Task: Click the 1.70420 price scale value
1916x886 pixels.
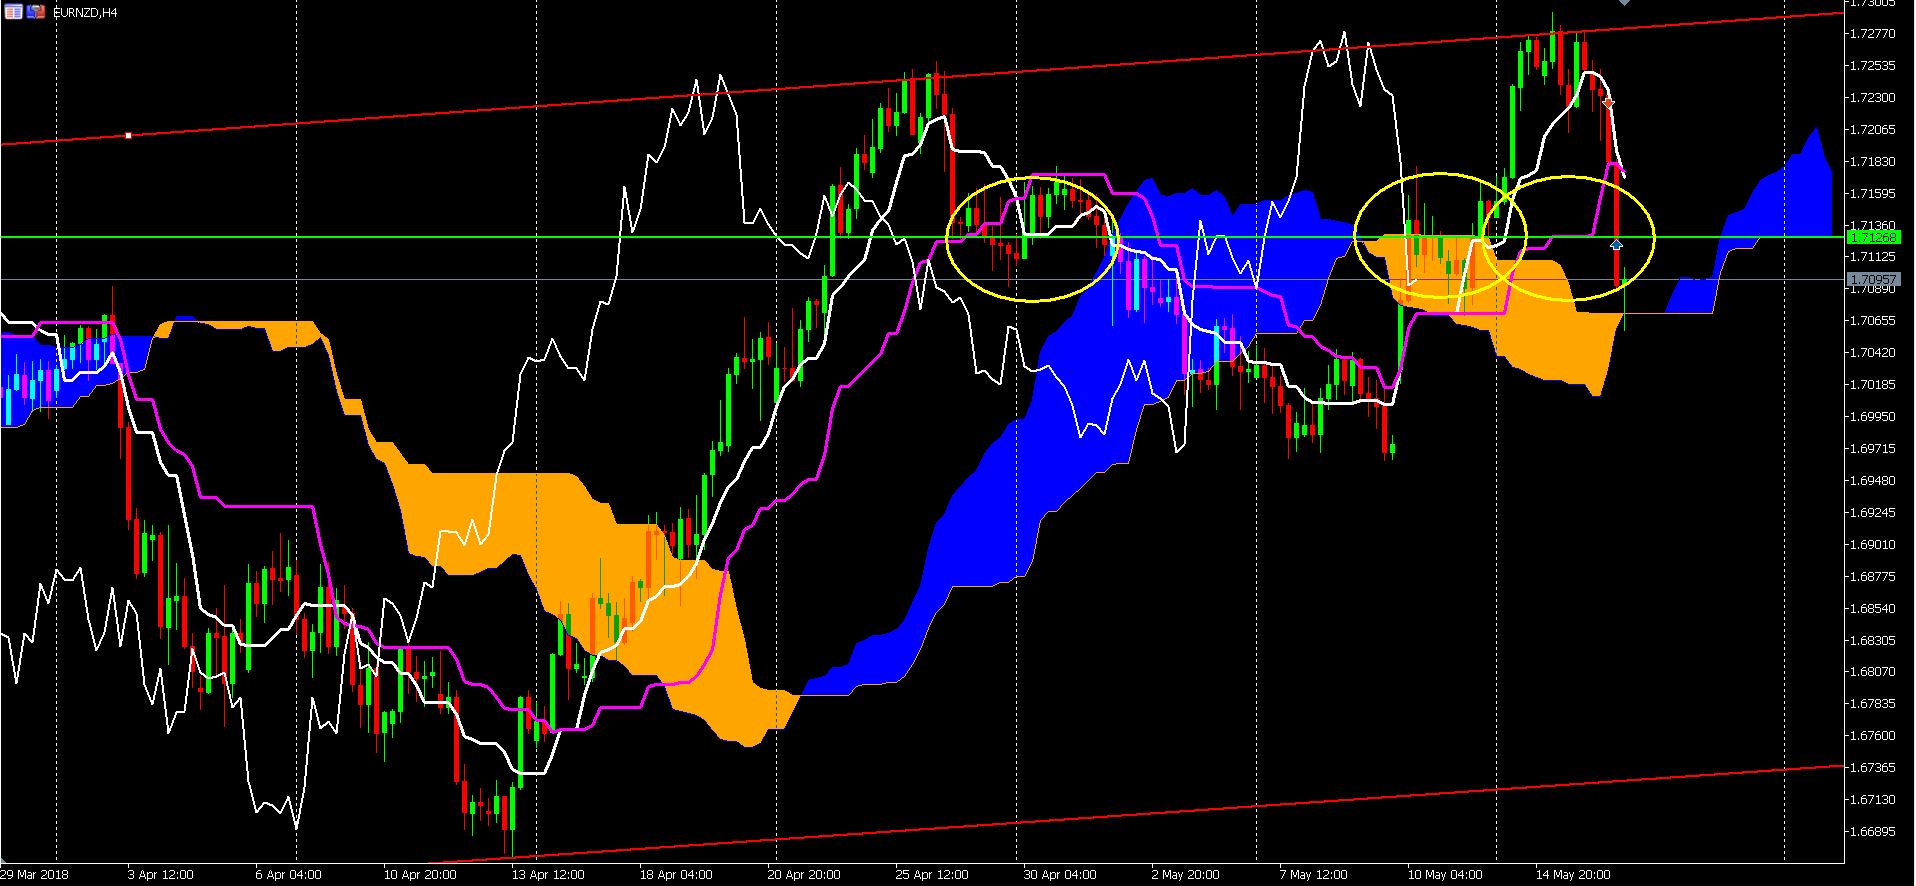Action: coord(1875,353)
